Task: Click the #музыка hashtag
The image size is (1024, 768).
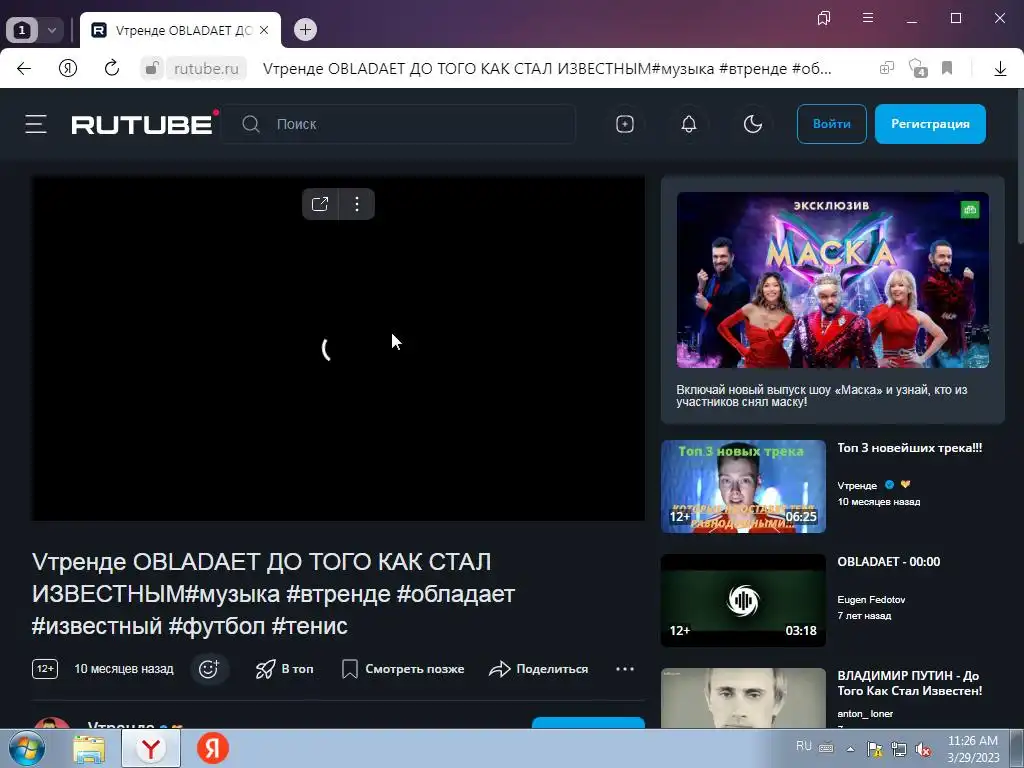Action: (x=232, y=594)
